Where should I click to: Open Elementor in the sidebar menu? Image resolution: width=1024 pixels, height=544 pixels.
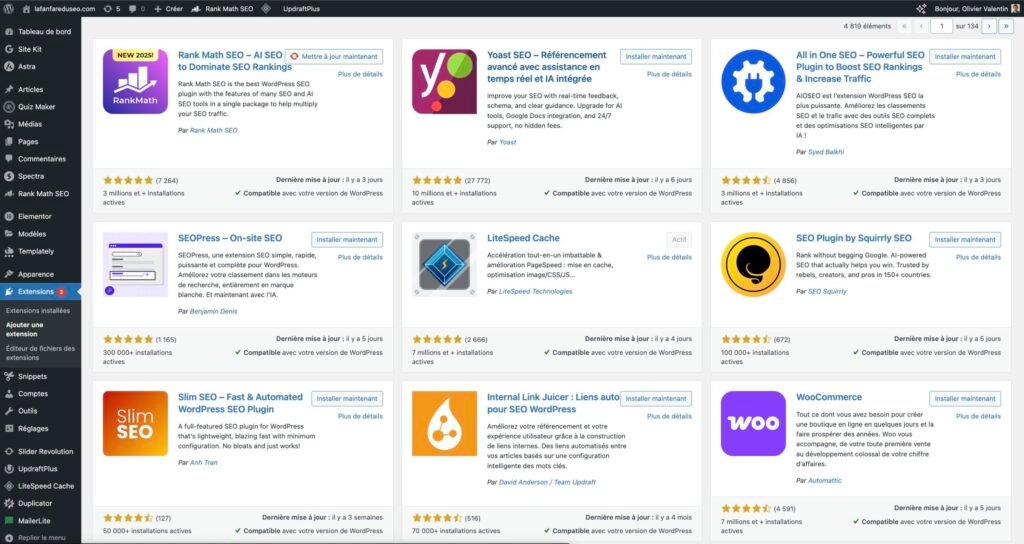pyautogui.click(x=34, y=216)
